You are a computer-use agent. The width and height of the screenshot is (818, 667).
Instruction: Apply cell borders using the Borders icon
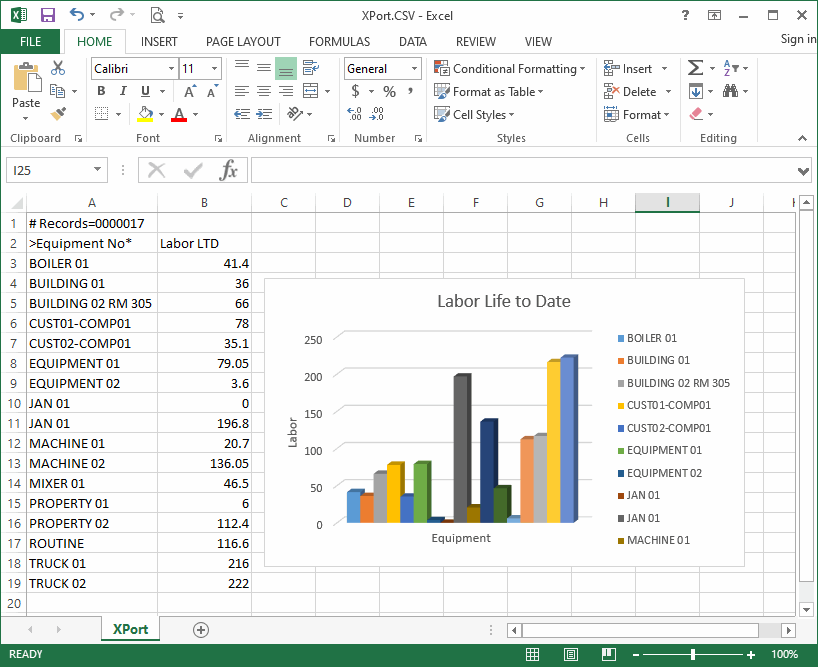click(x=102, y=114)
